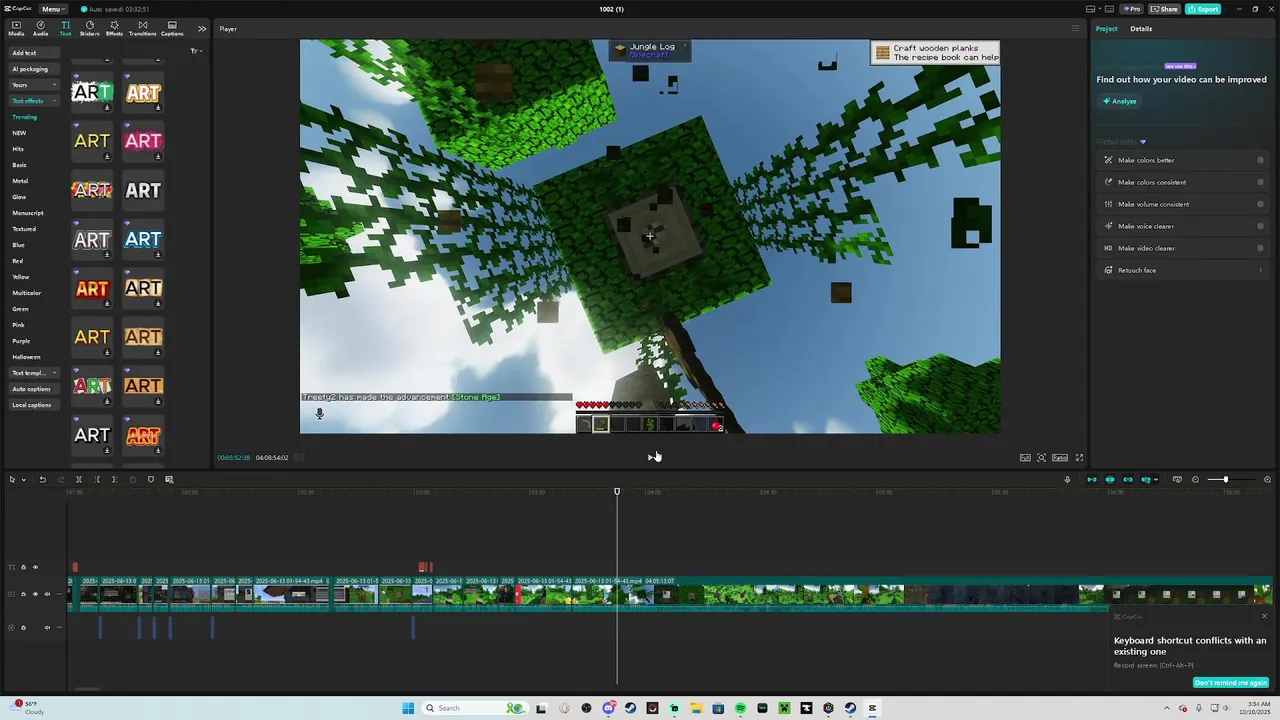
Task: Open AI packaging
Action: (x=34, y=69)
